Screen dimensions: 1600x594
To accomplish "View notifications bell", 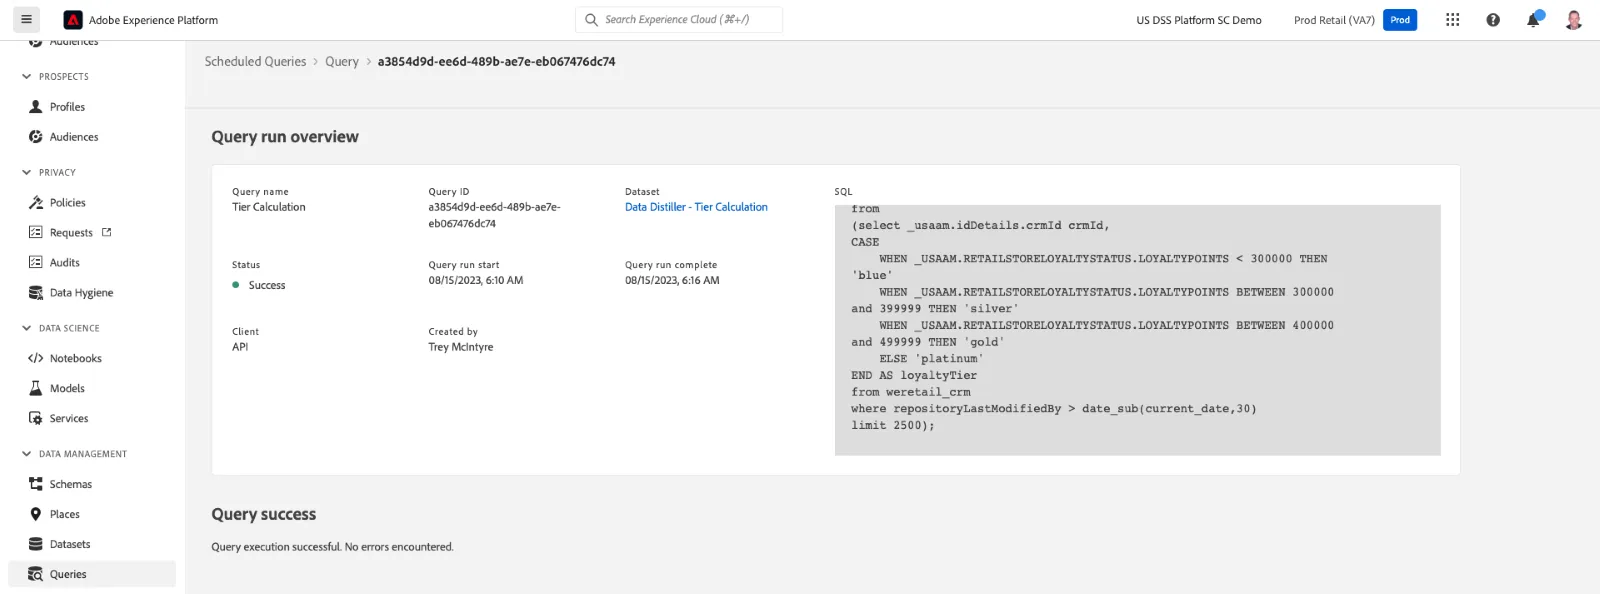I will (1533, 20).
